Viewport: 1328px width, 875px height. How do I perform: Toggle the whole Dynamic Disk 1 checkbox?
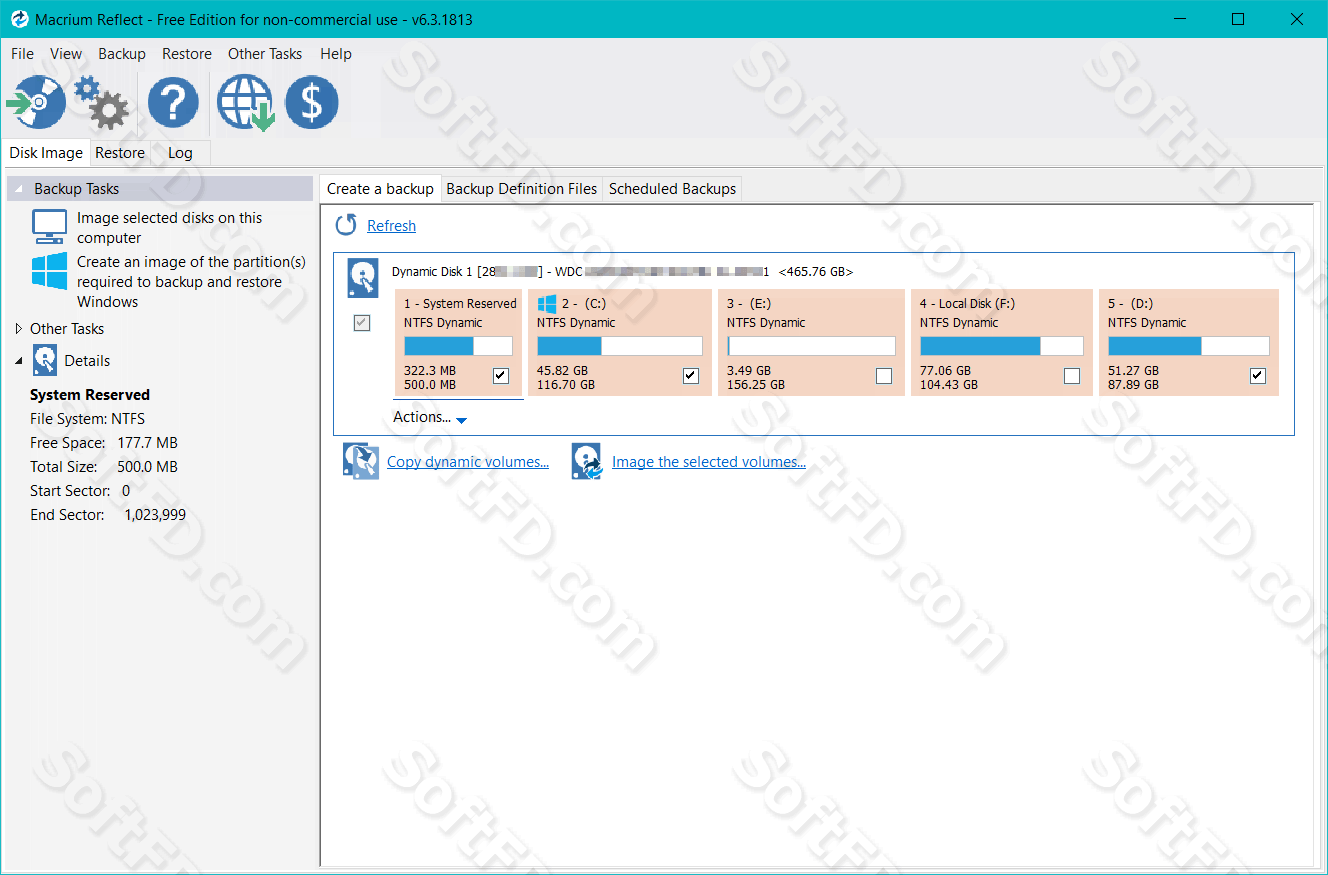(362, 323)
